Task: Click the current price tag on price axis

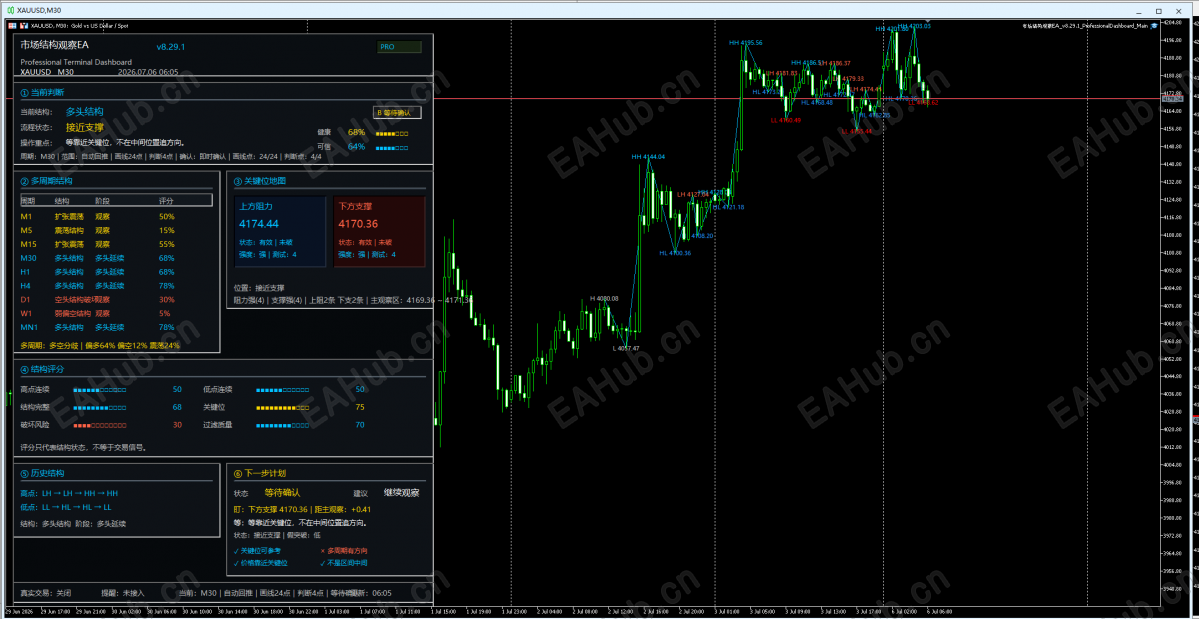Action: (x=1172, y=99)
